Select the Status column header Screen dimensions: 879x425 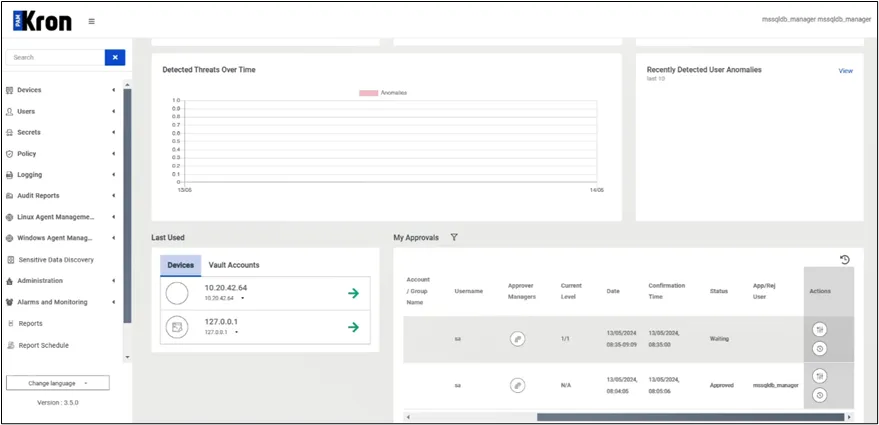coord(719,292)
